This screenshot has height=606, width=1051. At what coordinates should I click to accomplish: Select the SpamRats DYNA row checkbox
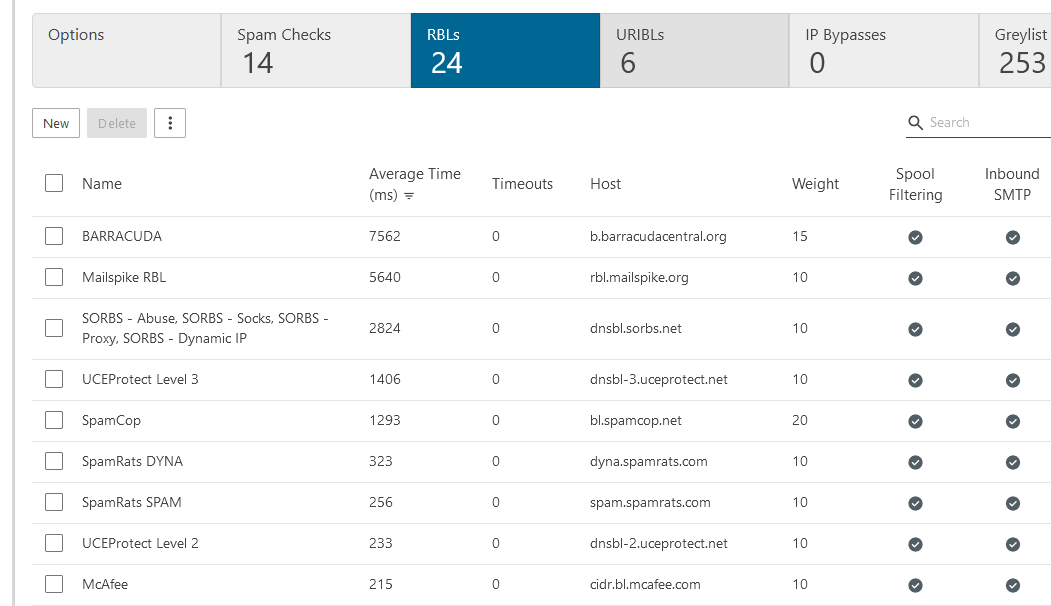(x=54, y=461)
